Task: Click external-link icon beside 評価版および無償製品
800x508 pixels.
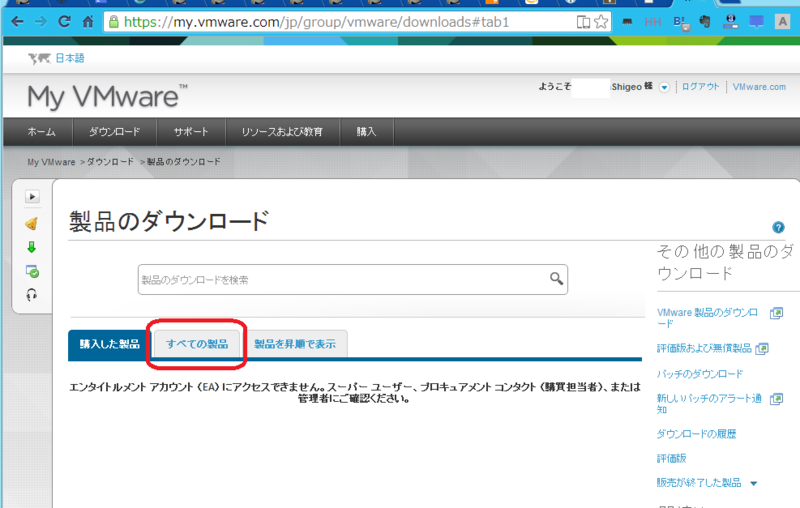Action: (x=762, y=348)
